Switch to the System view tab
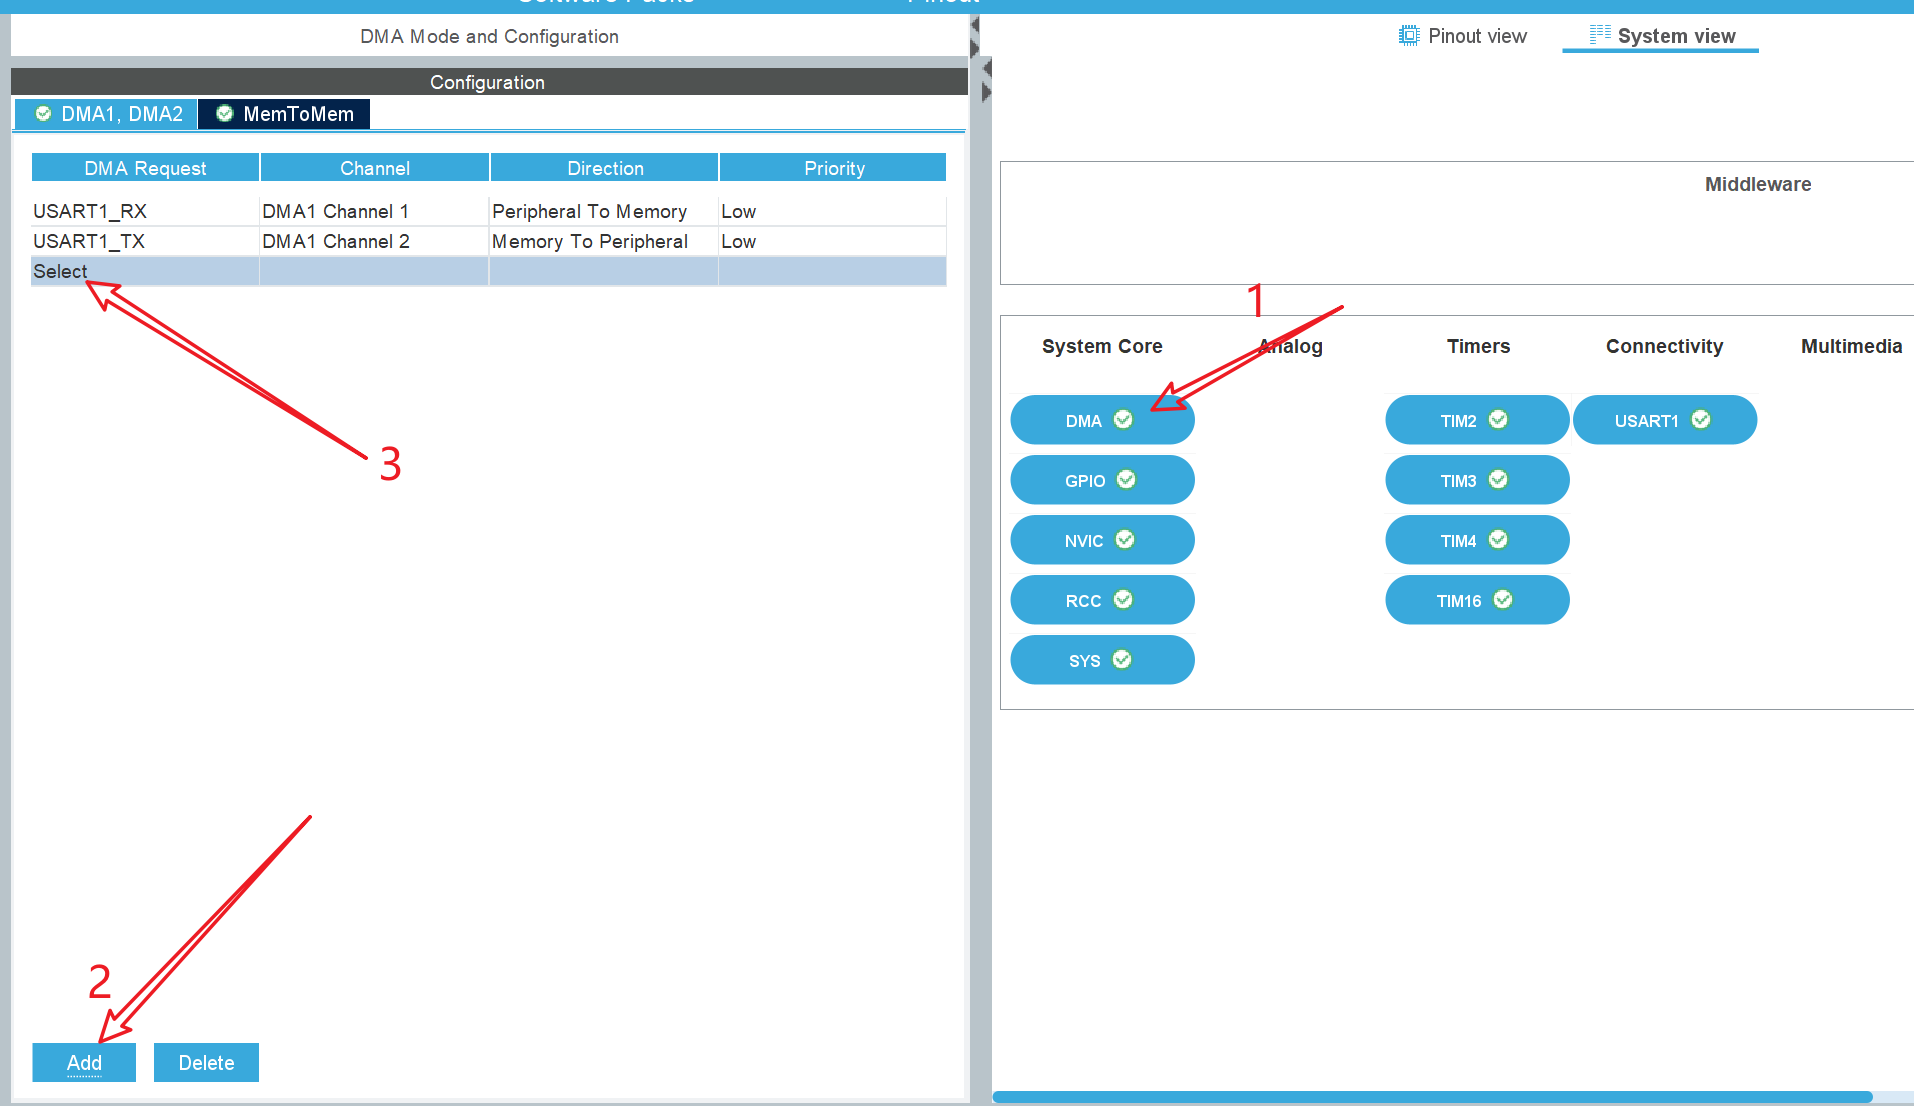1914x1117 pixels. pos(1661,36)
